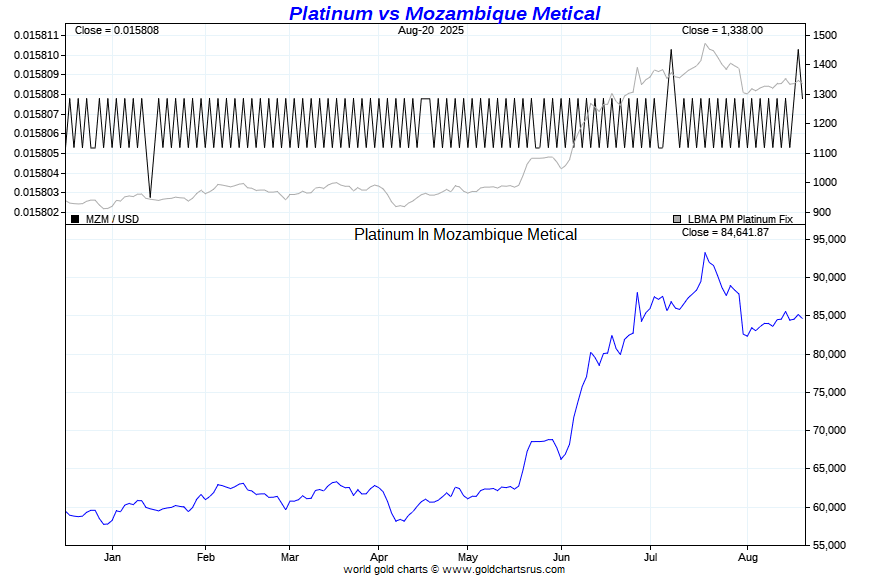Image resolution: width=890 pixels, height=575 pixels.
Task: Click the 900 right axis value
Action: (822, 212)
